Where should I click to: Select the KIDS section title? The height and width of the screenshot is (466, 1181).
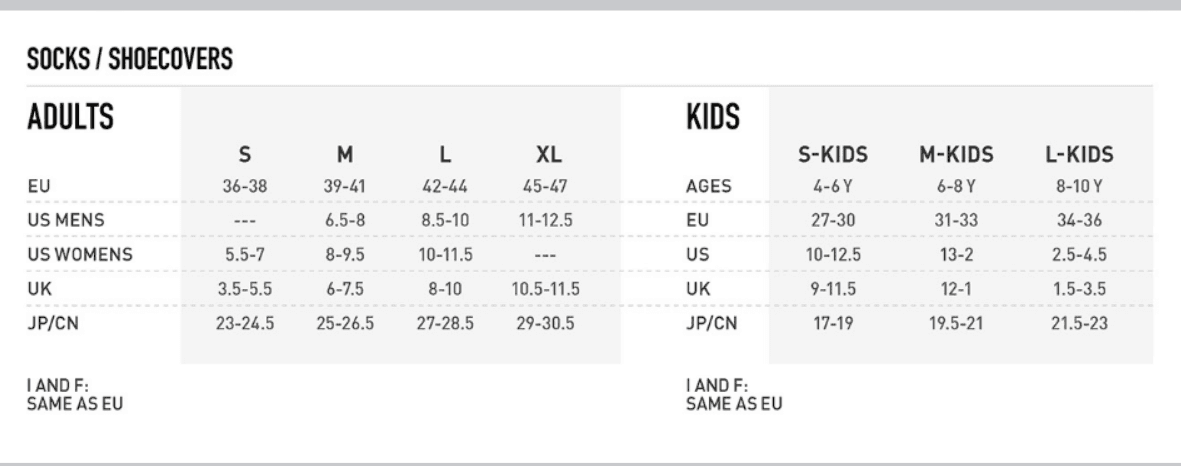[713, 117]
